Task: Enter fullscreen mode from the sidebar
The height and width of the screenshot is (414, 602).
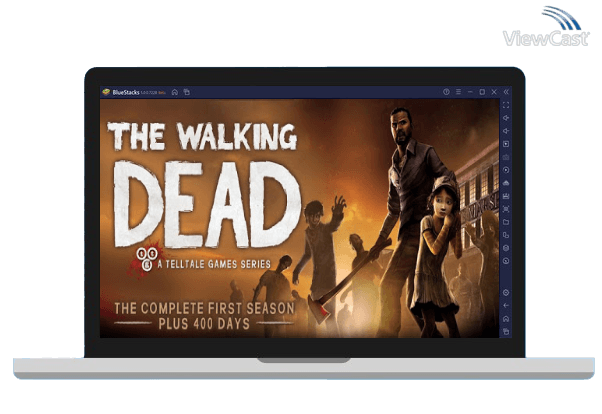Action: point(506,105)
